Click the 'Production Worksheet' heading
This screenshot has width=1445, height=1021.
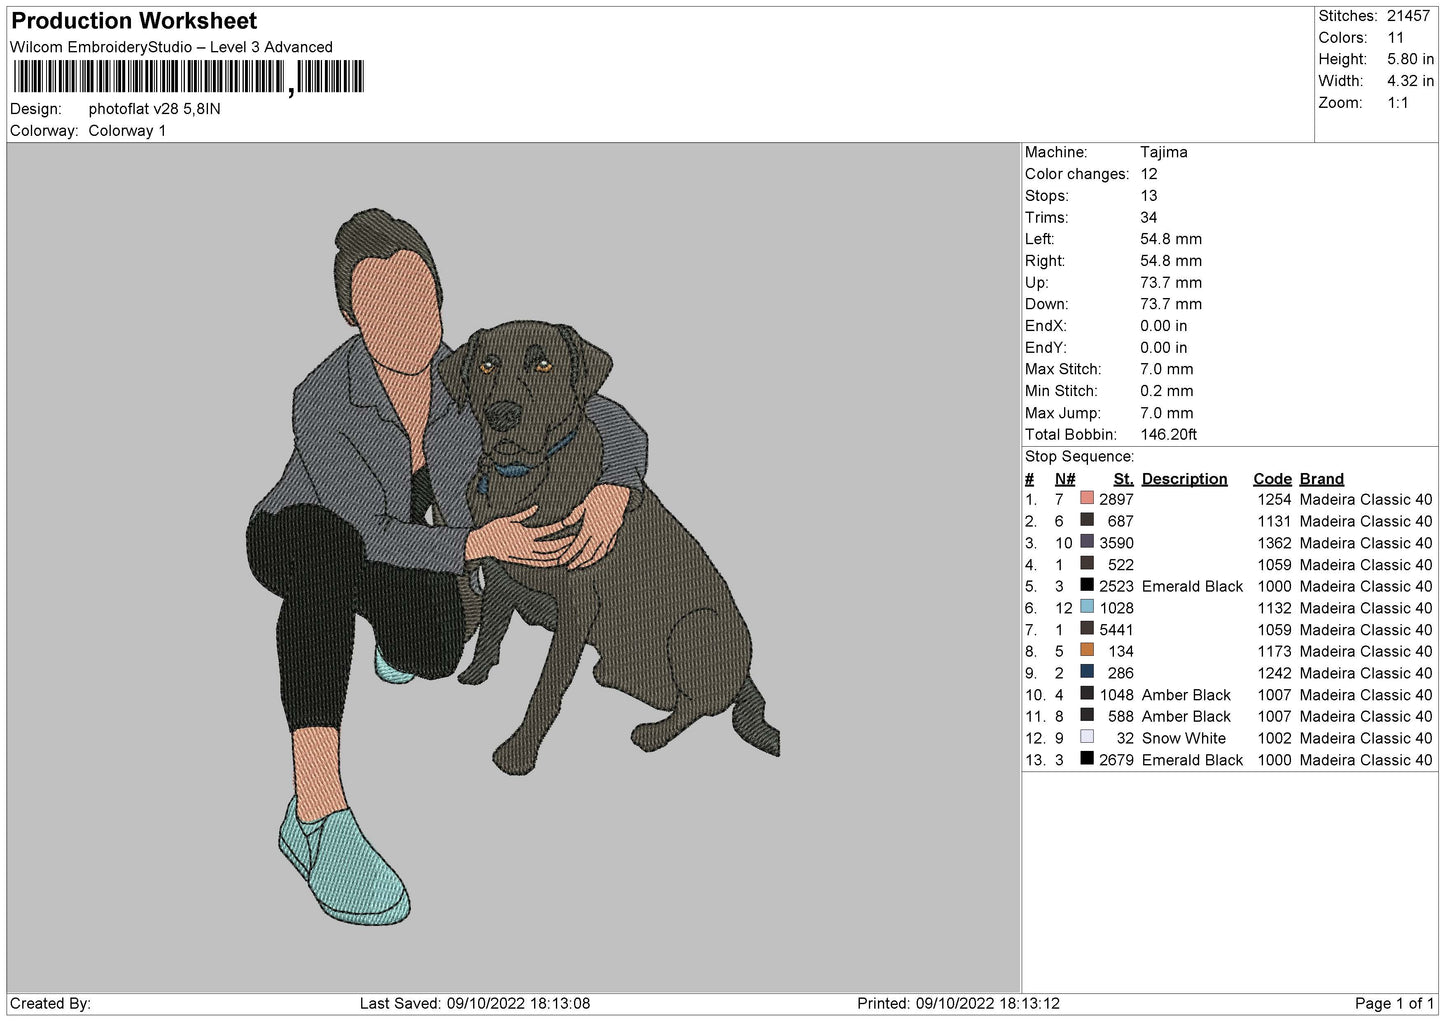click(x=134, y=21)
